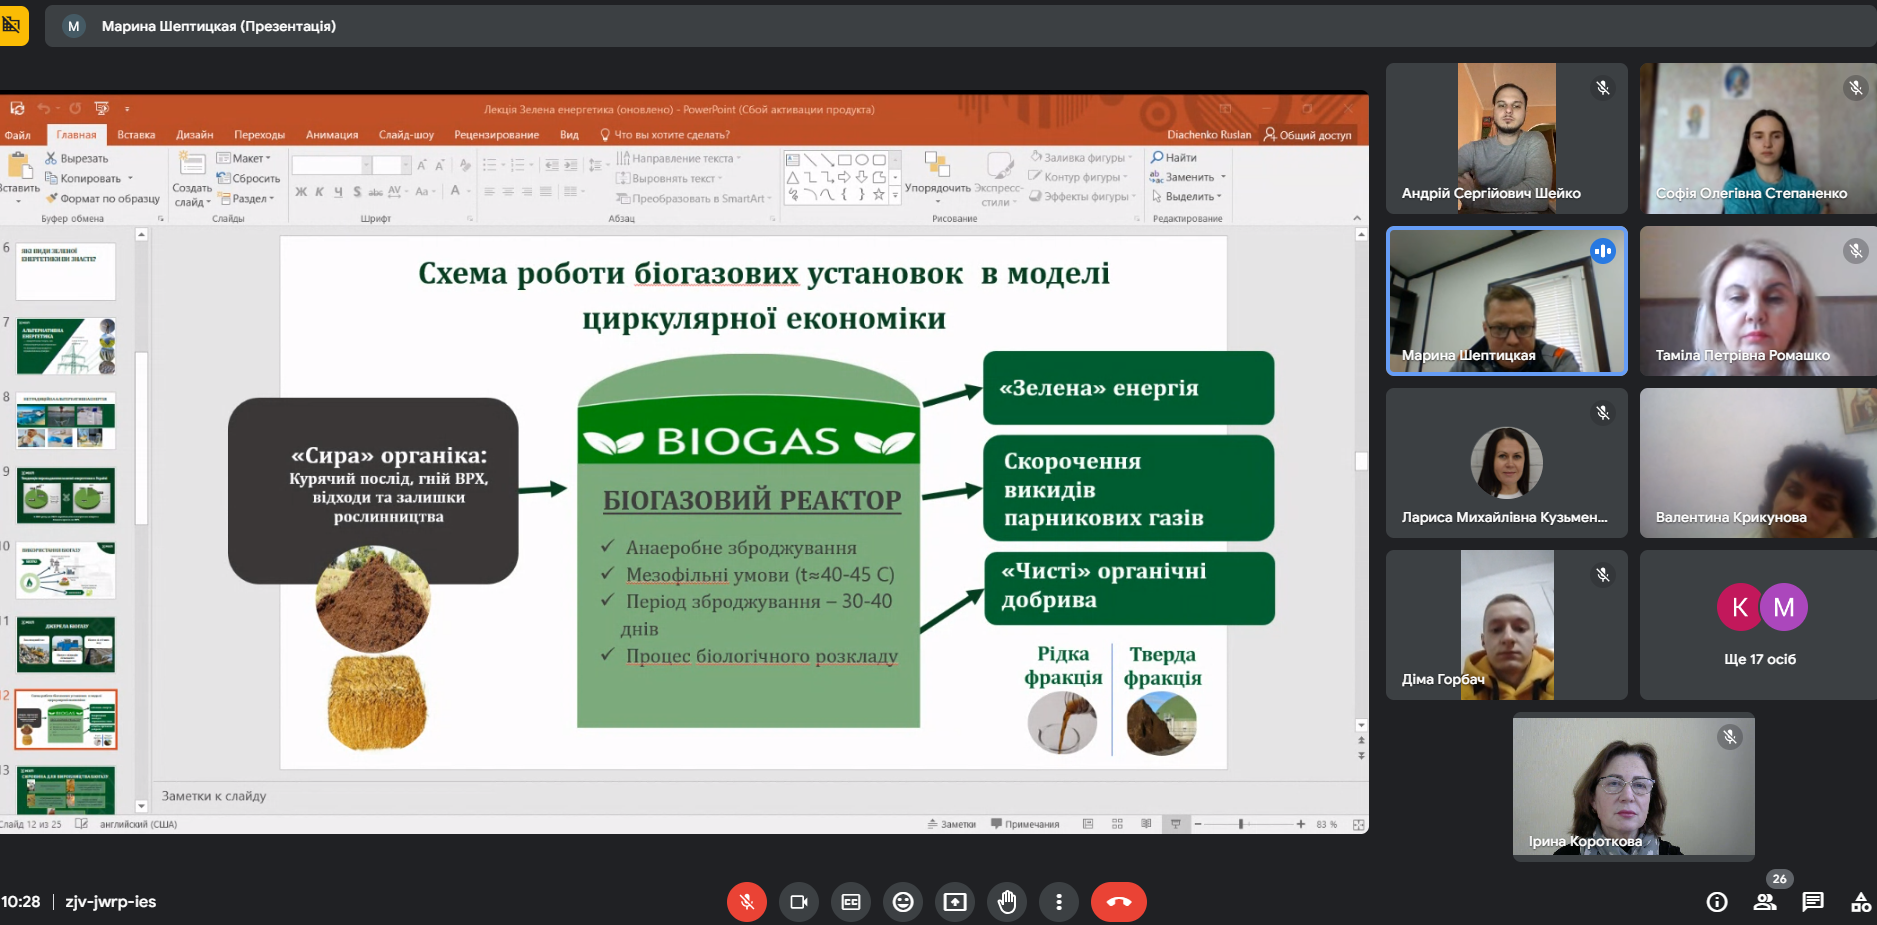Click Создать слайд new slide button
The image size is (1877, 925).
tap(191, 180)
